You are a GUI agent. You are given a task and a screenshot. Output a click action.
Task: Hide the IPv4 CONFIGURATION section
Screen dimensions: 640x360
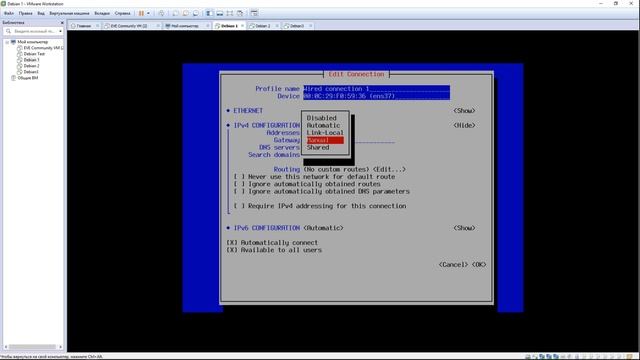tap(464, 126)
